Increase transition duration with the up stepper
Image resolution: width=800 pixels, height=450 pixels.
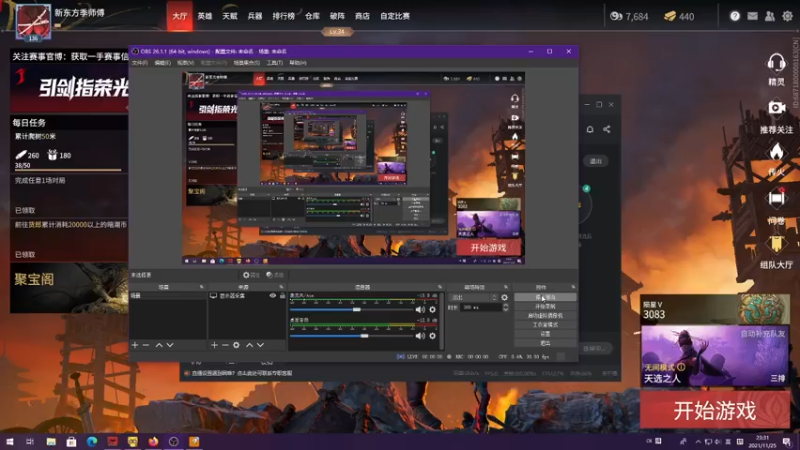[506, 305]
